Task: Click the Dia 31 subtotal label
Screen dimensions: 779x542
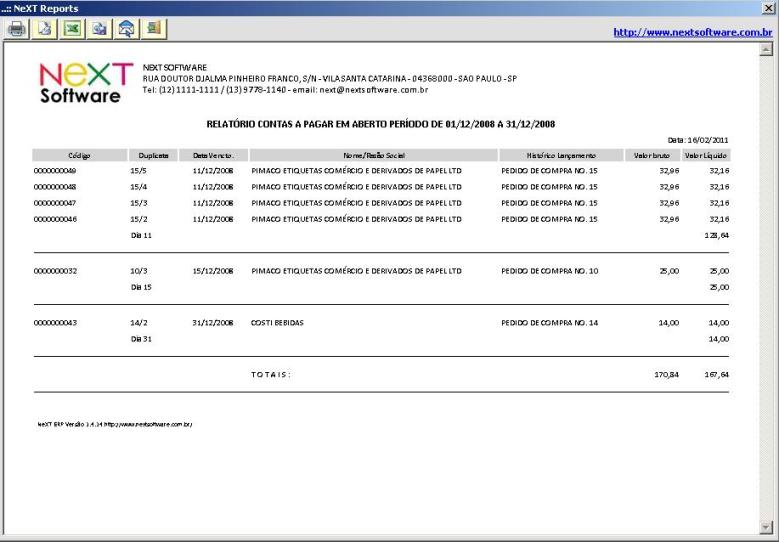Action: [x=141, y=339]
